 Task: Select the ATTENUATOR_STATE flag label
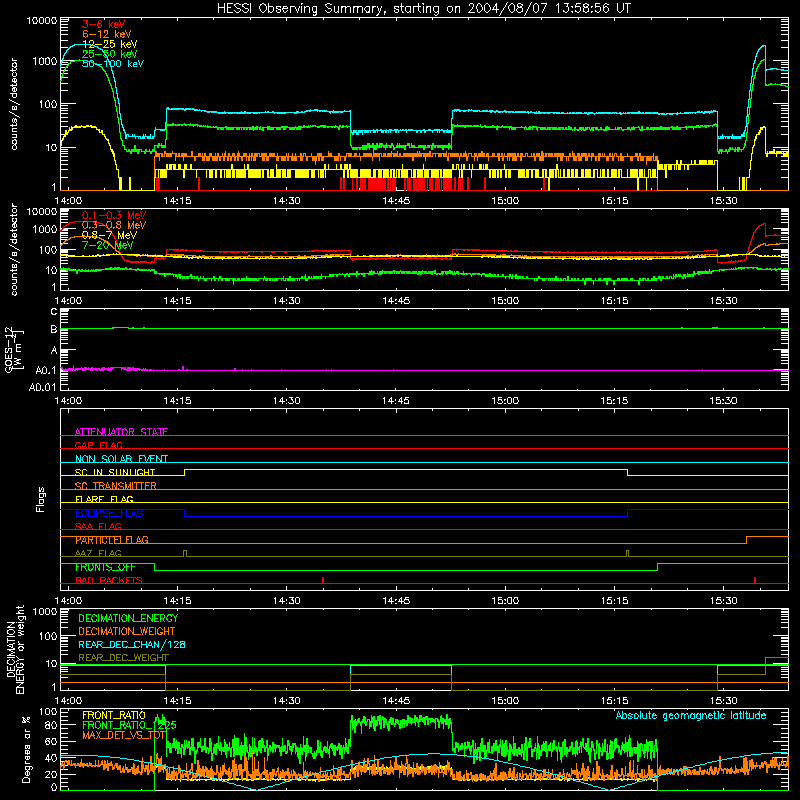(121, 432)
